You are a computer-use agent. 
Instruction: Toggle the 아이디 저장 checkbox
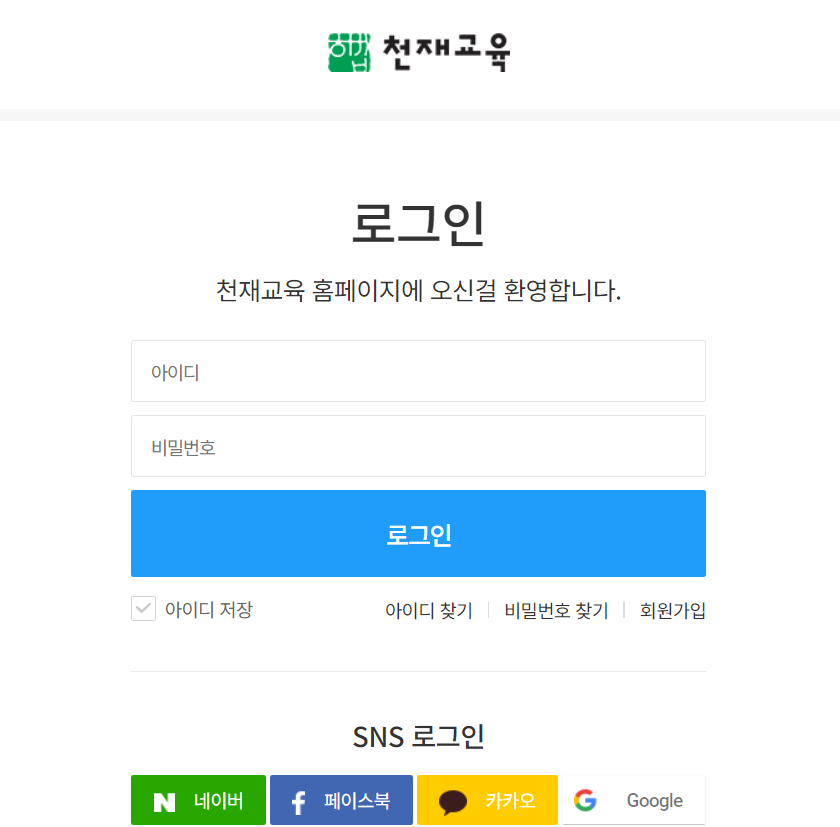(143, 608)
